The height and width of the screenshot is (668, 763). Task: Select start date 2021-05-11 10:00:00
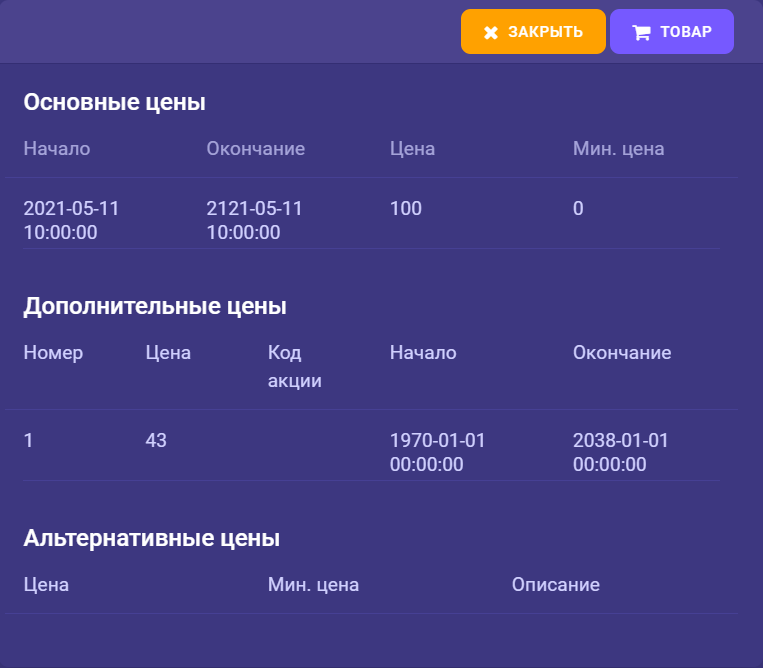(71, 220)
